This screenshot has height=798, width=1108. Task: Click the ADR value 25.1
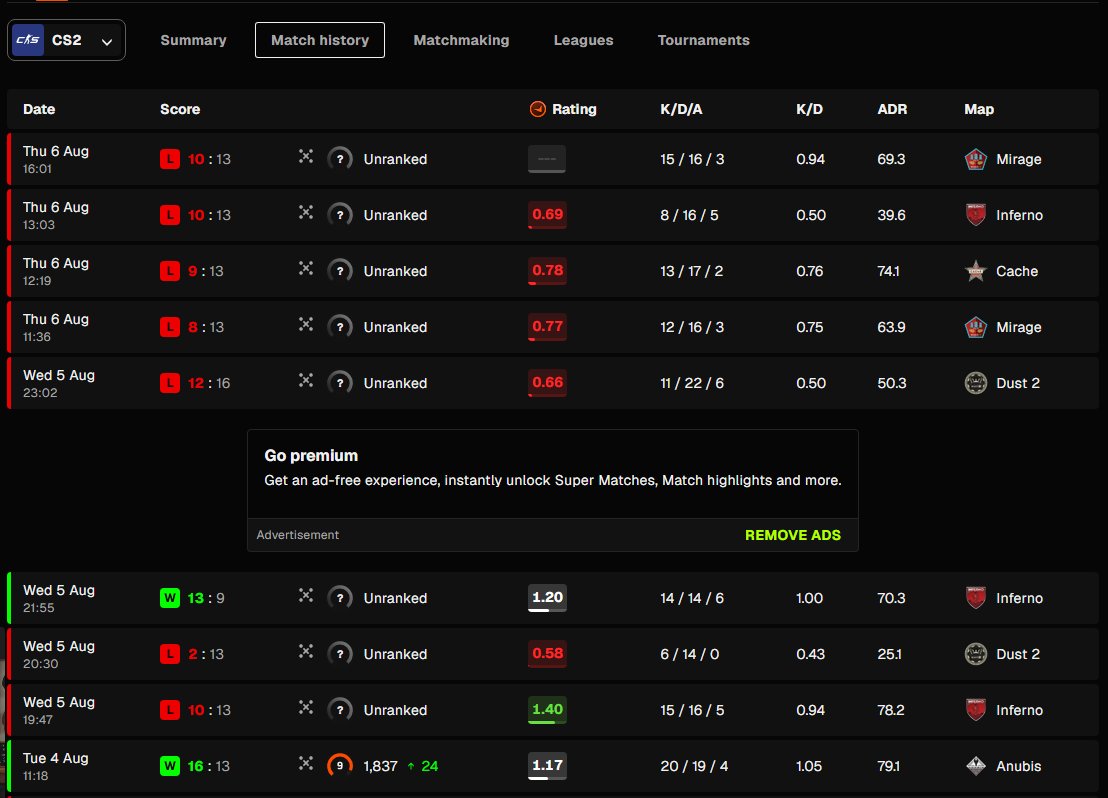click(x=889, y=654)
